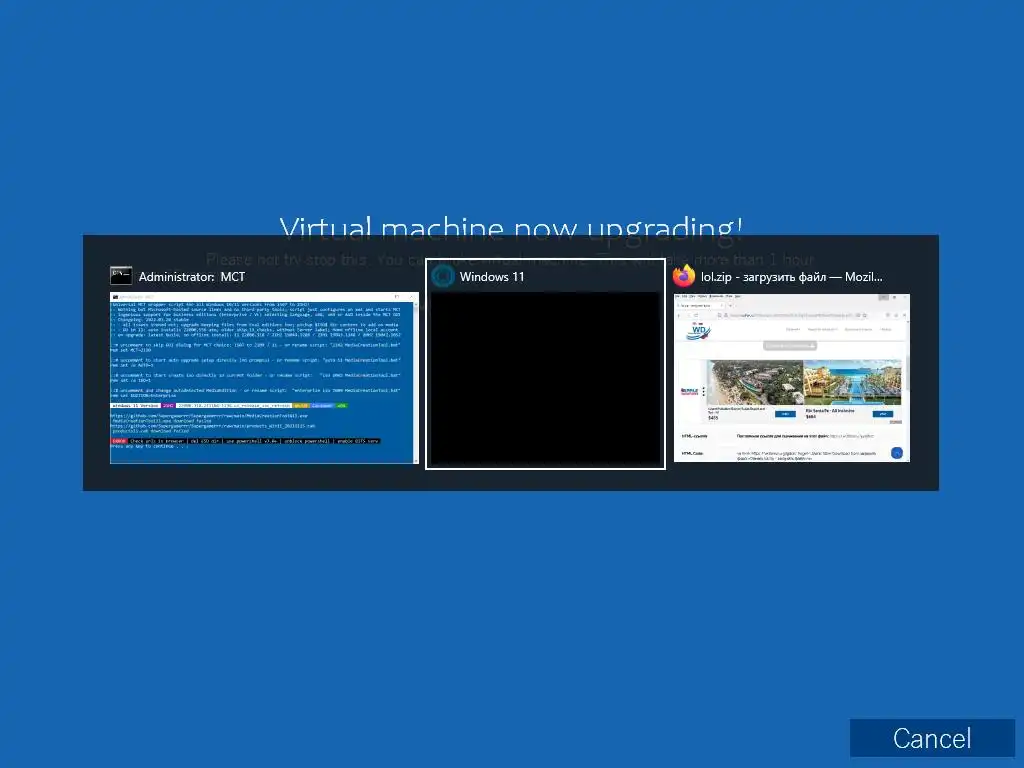This screenshot has height=768, width=1024.
Task: Click the command prompt icon beside Administrator: MCT
Action: [121, 276]
